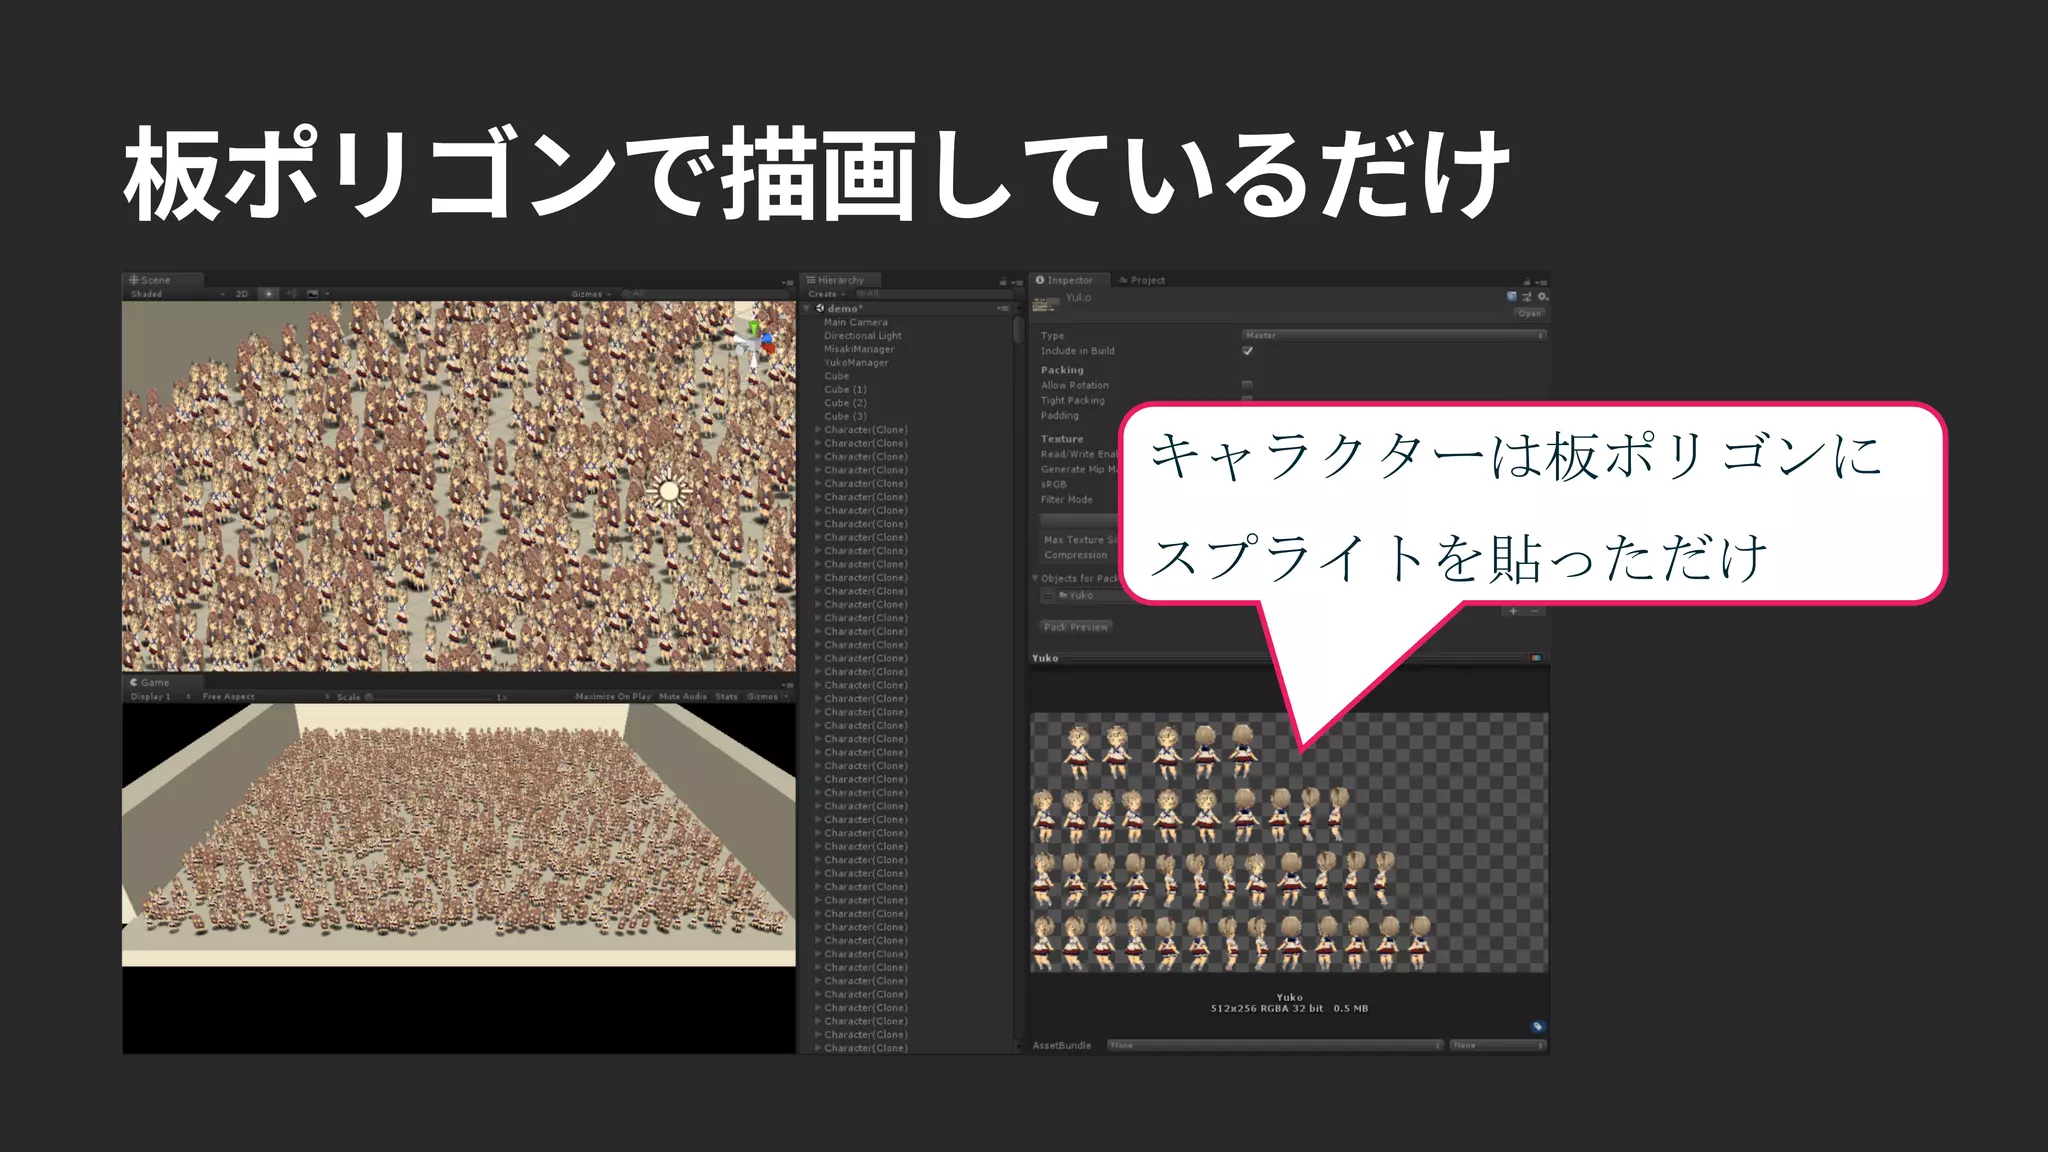The height and width of the screenshot is (1152, 2048).
Task: Focus Scene search field
Action: coord(705,294)
